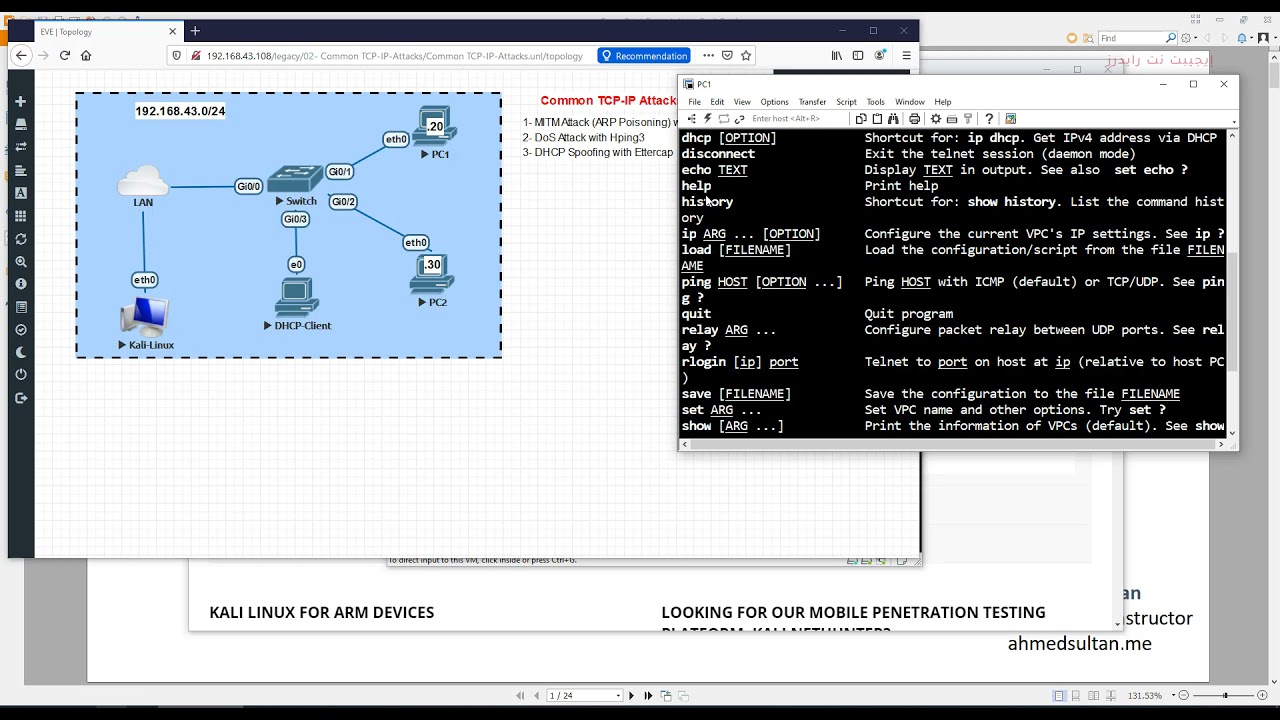Open the Networks icon in EVE sidebar
Viewport: 1280px width, 720px height.
[x=20, y=148]
